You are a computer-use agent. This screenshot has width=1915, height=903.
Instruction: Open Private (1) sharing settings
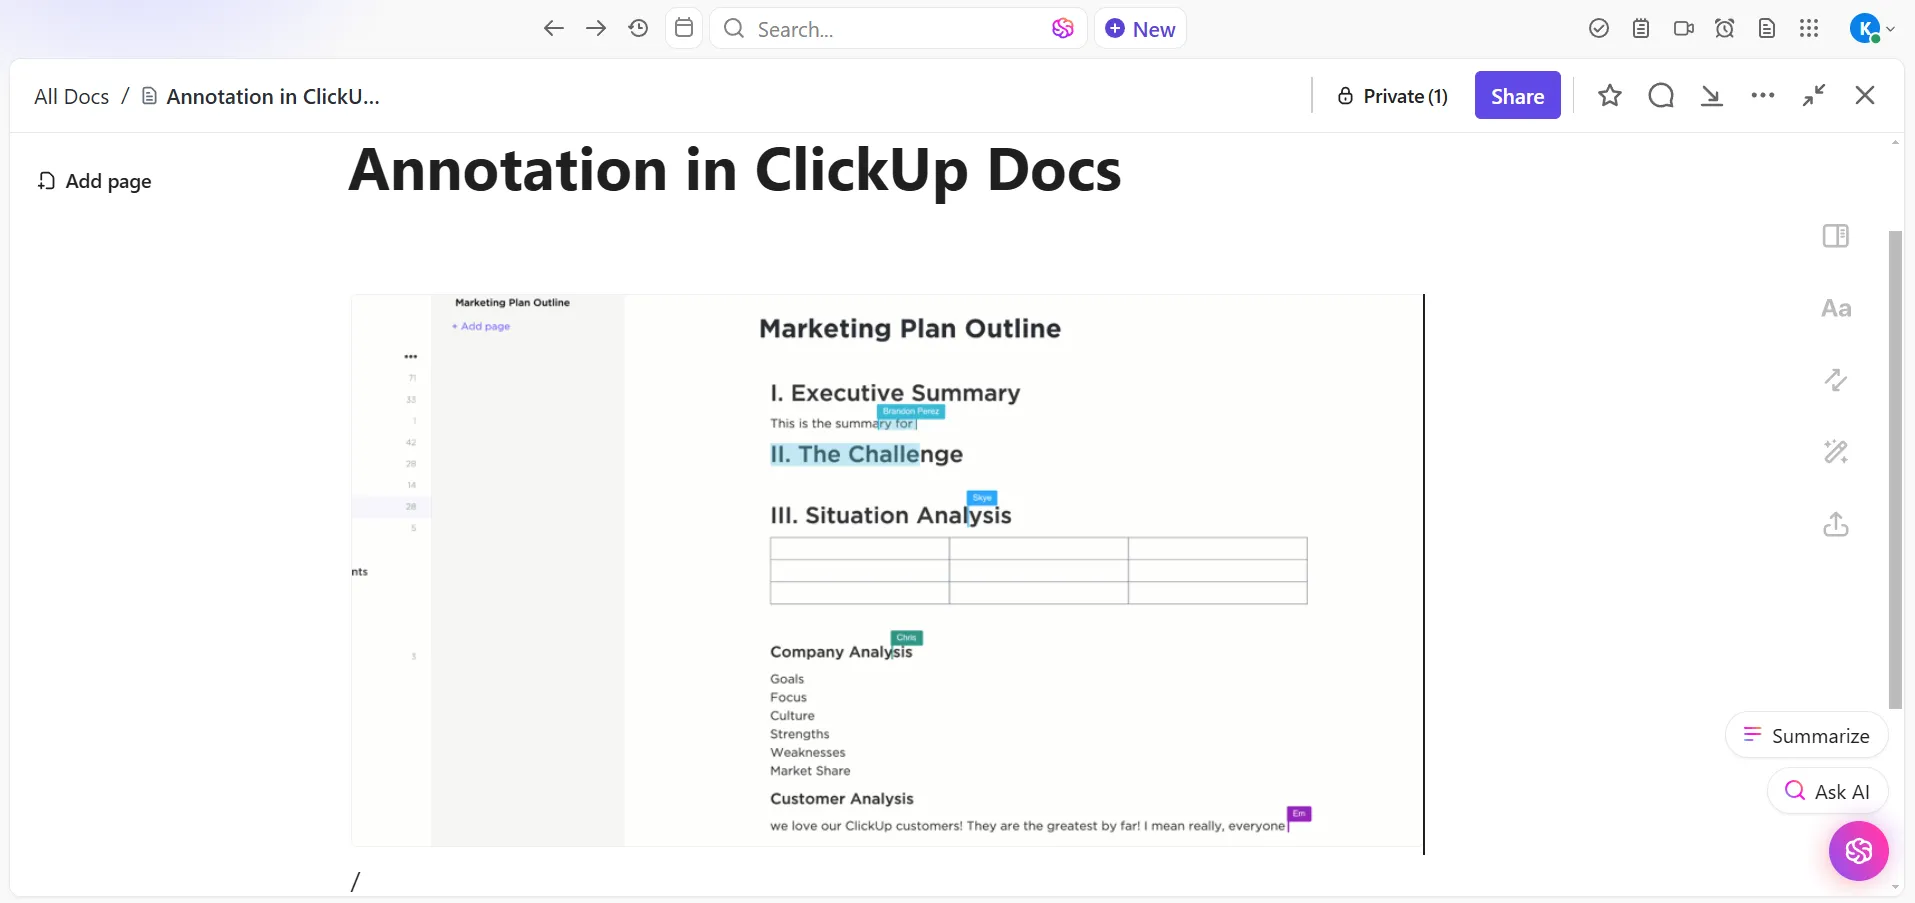click(1393, 96)
